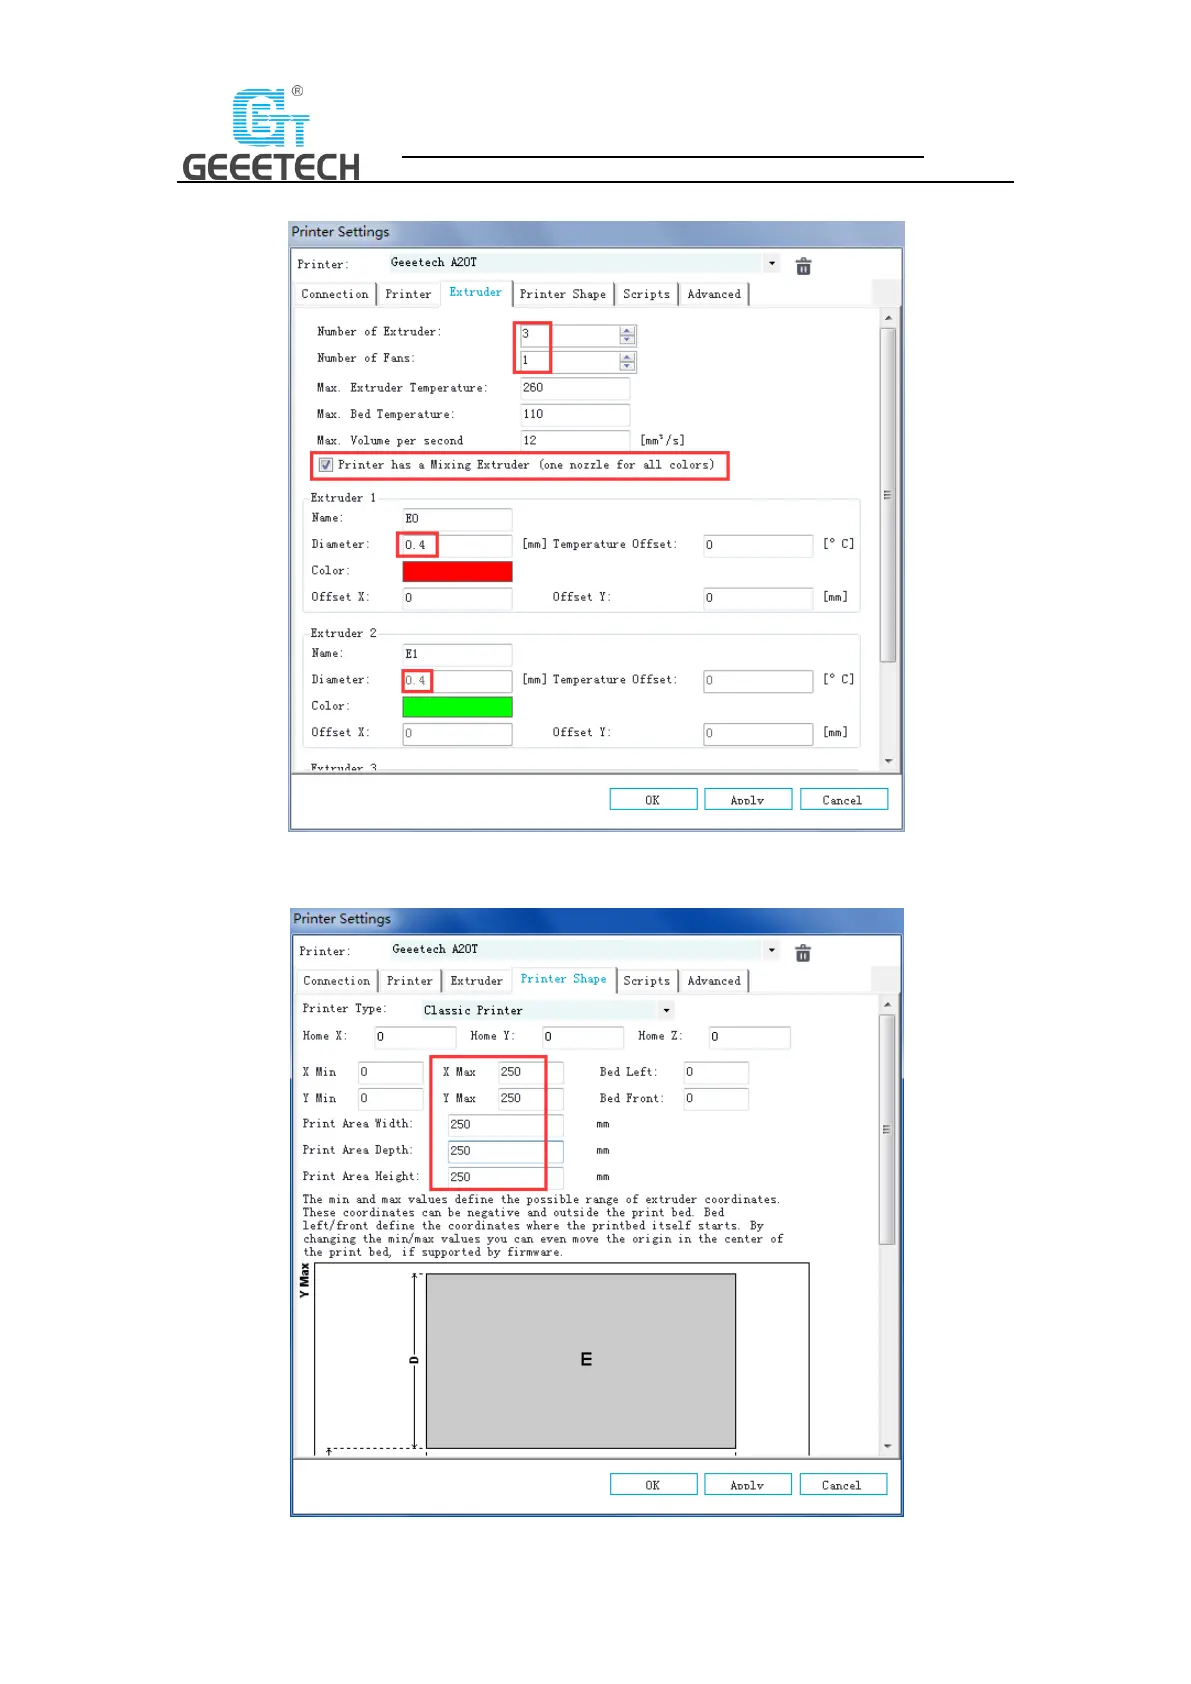Increase Number of Extruder value

(x=627, y=331)
